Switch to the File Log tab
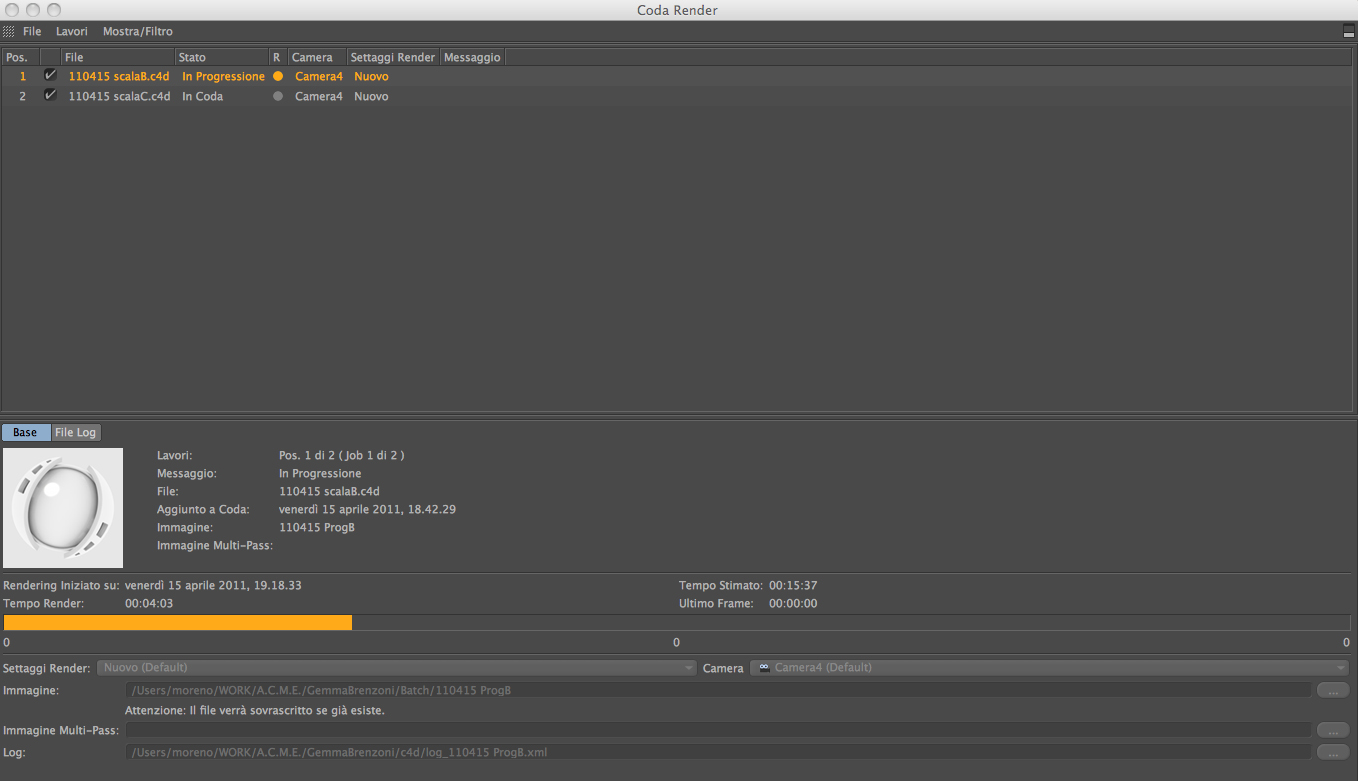 click(76, 432)
